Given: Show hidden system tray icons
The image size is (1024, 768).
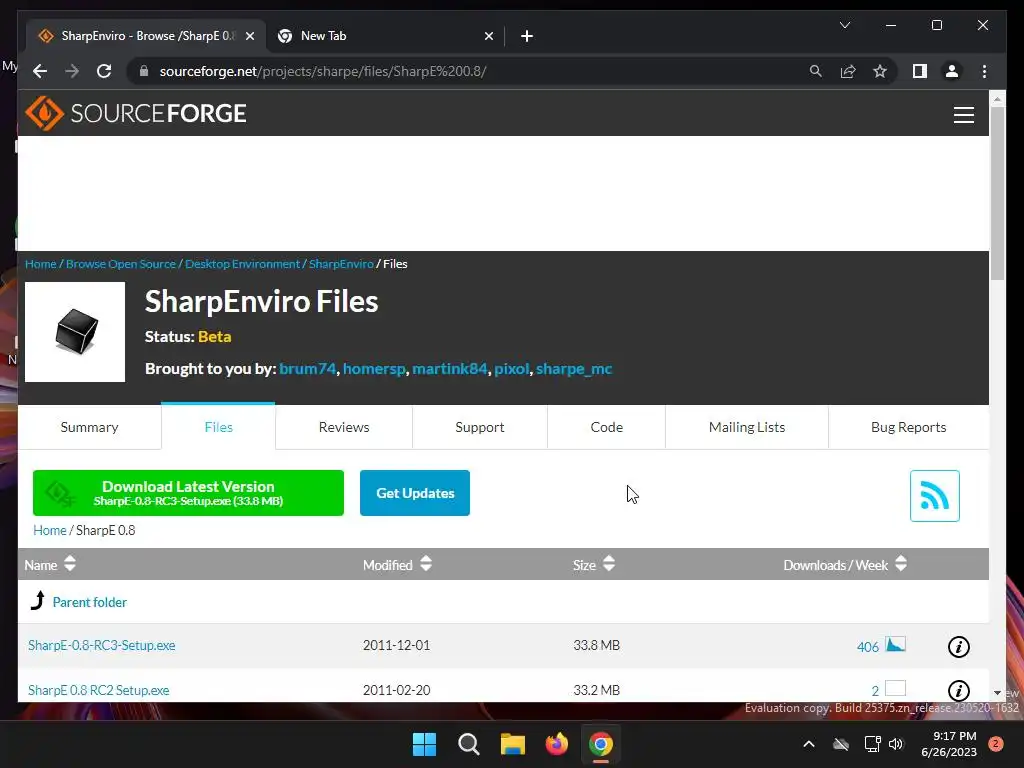Looking at the screenshot, I should pyautogui.click(x=808, y=744).
